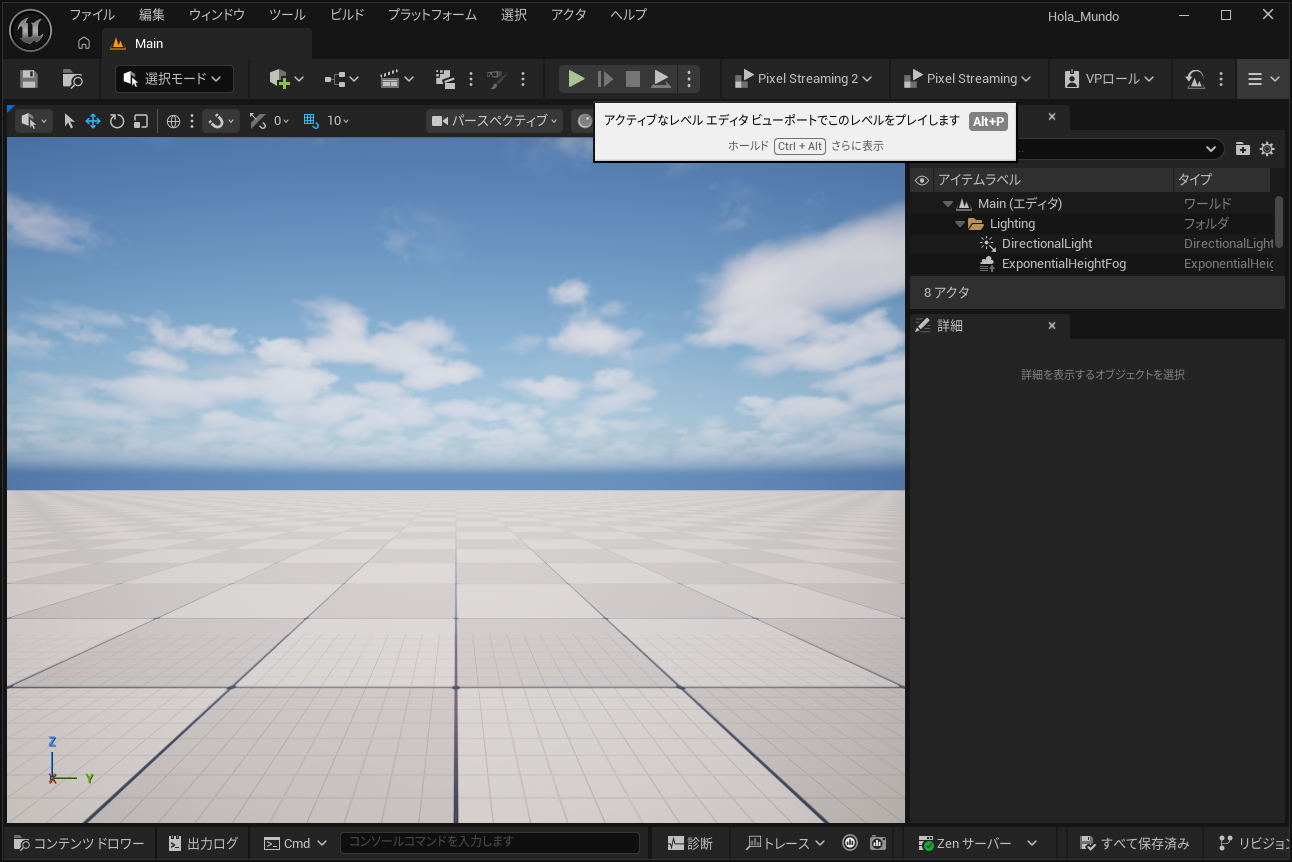Viewport: 1292px width, 862px height.
Task: Open the プラットフォーム menu
Action: pos(432,15)
